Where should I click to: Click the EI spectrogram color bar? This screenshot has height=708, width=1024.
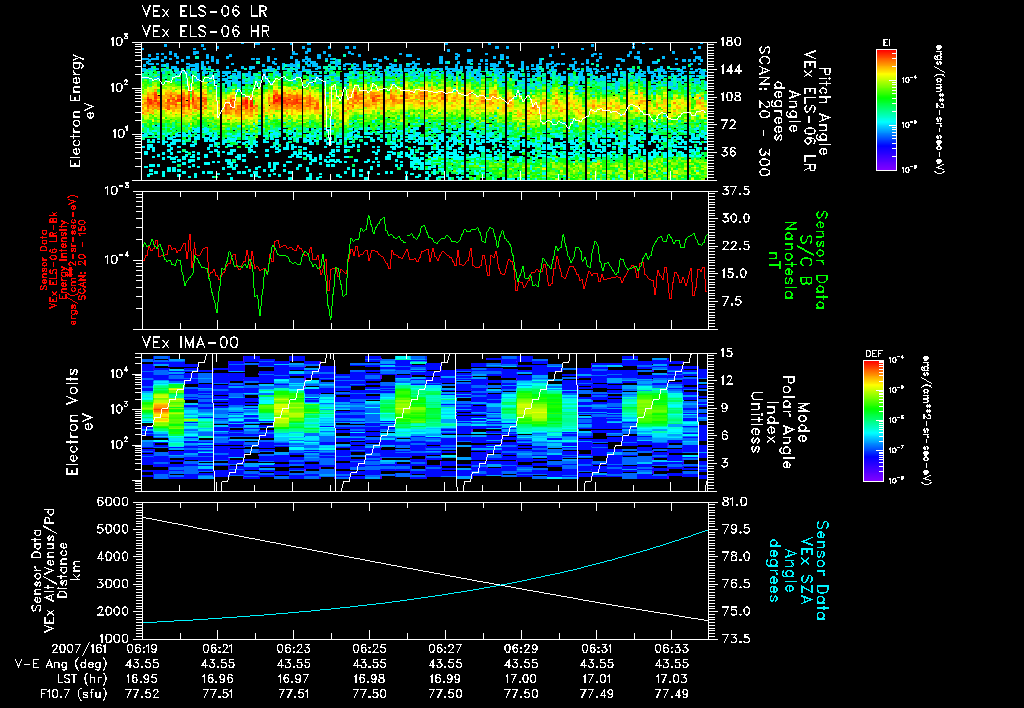pos(886,109)
